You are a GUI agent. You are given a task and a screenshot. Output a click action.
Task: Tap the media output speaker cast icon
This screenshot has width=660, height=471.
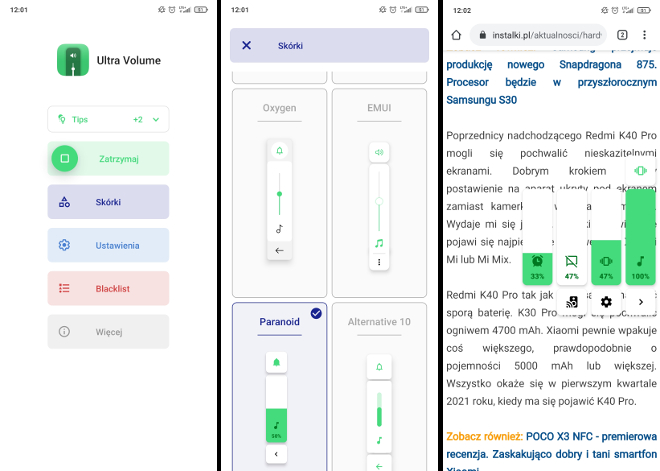[x=572, y=301]
